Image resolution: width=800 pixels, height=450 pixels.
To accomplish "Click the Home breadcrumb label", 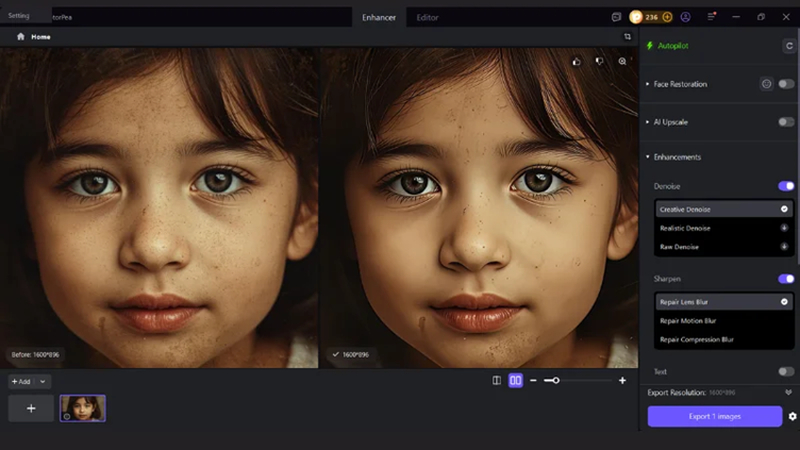I will tap(41, 37).
